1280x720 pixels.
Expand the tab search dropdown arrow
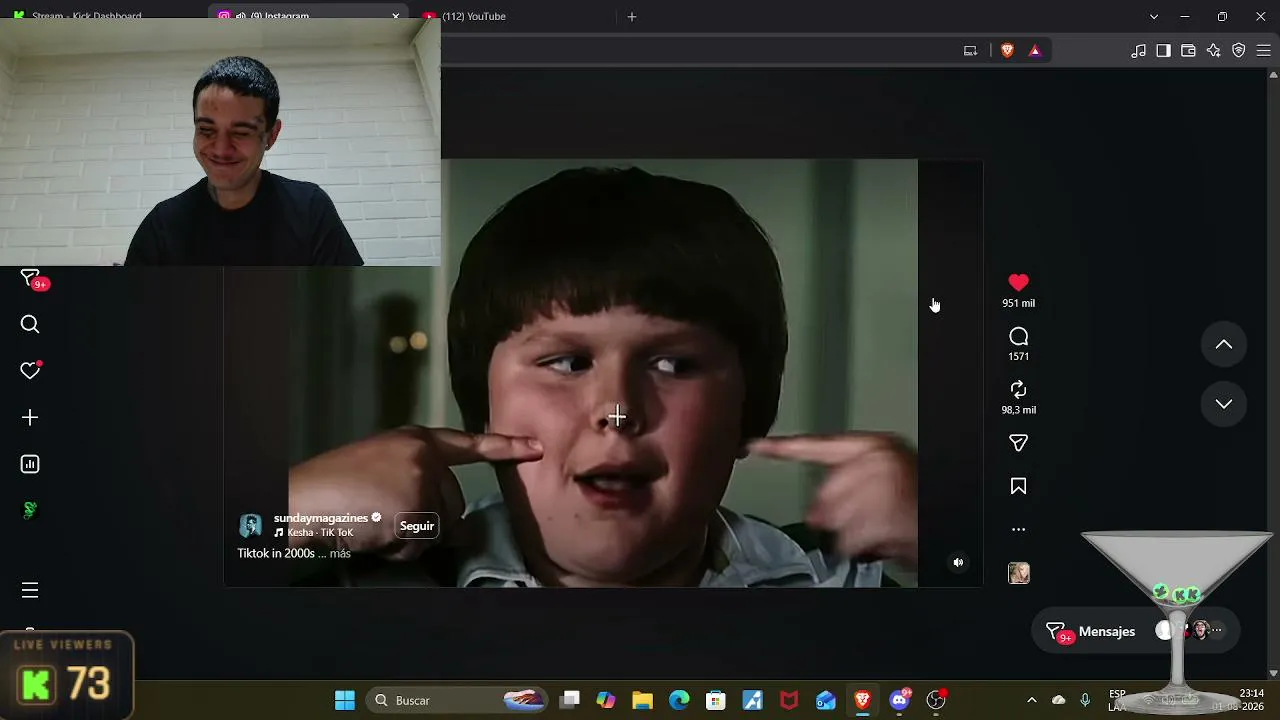1154,16
